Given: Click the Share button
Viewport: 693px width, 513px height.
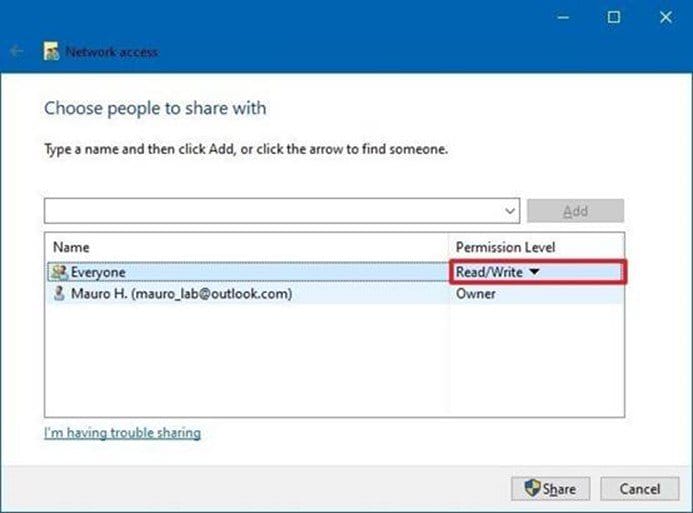Looking at the screenshot, I should [550, 489].
